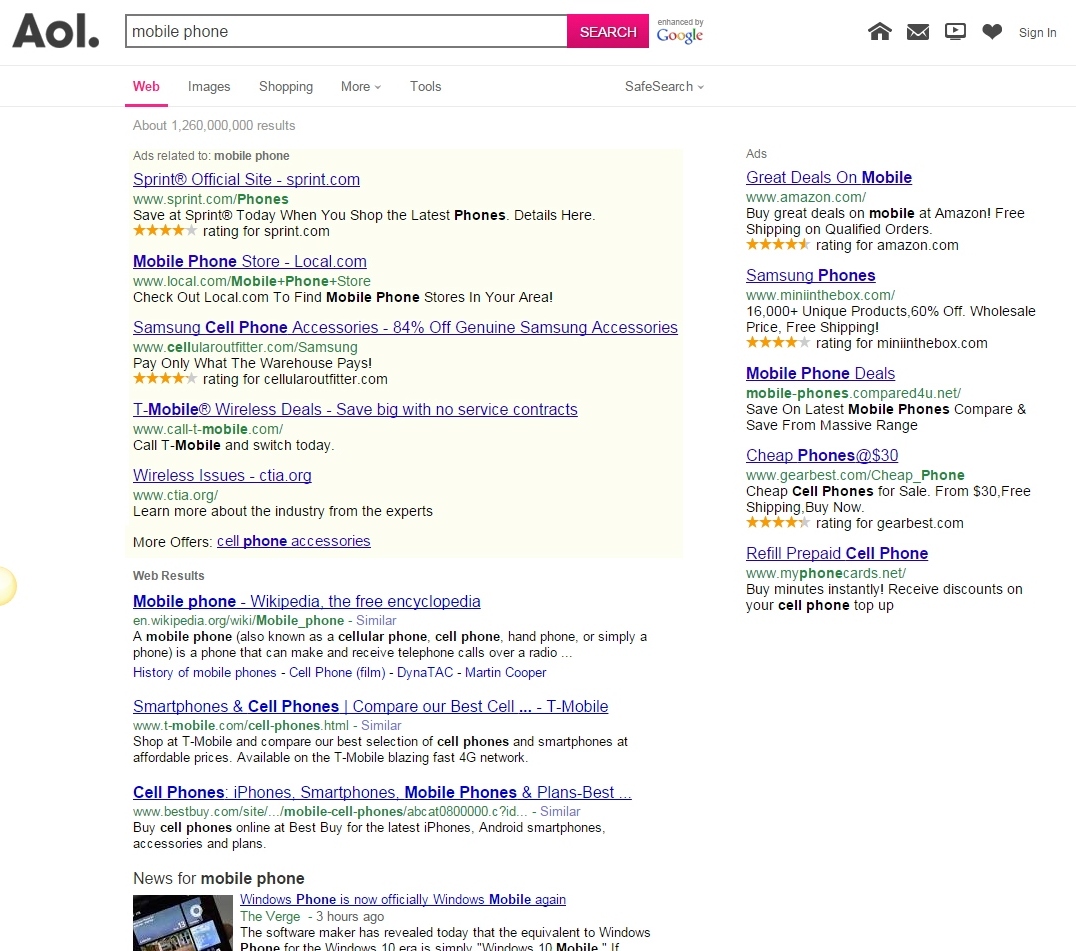Viewport: 1076px width, 951px height.
Task: Click Similar next to Best Buy result
Action: pos(560,811)
